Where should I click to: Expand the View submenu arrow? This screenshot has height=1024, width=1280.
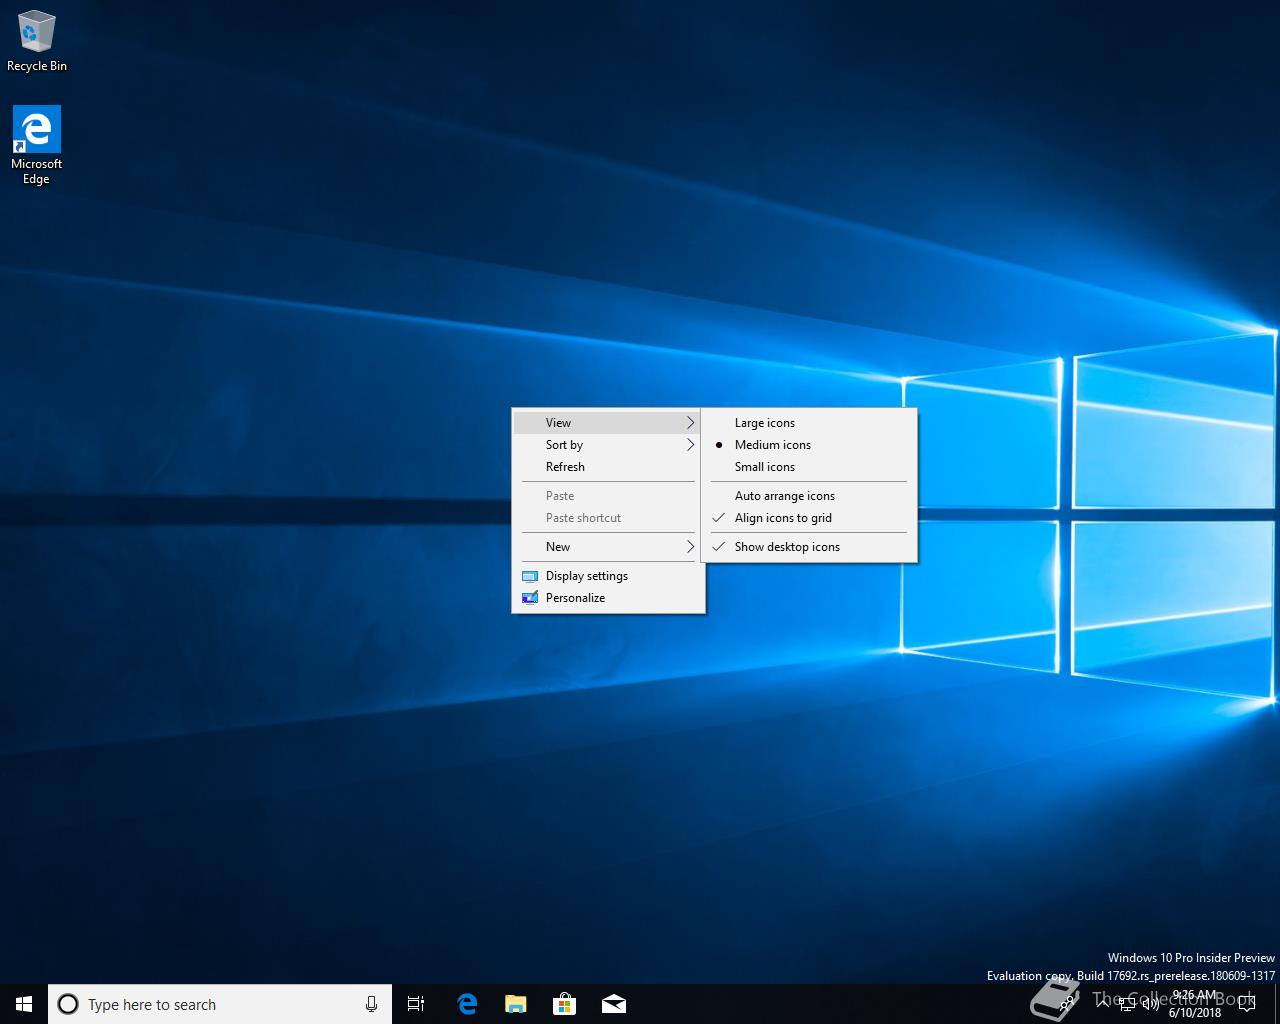(x=690, y=423)
